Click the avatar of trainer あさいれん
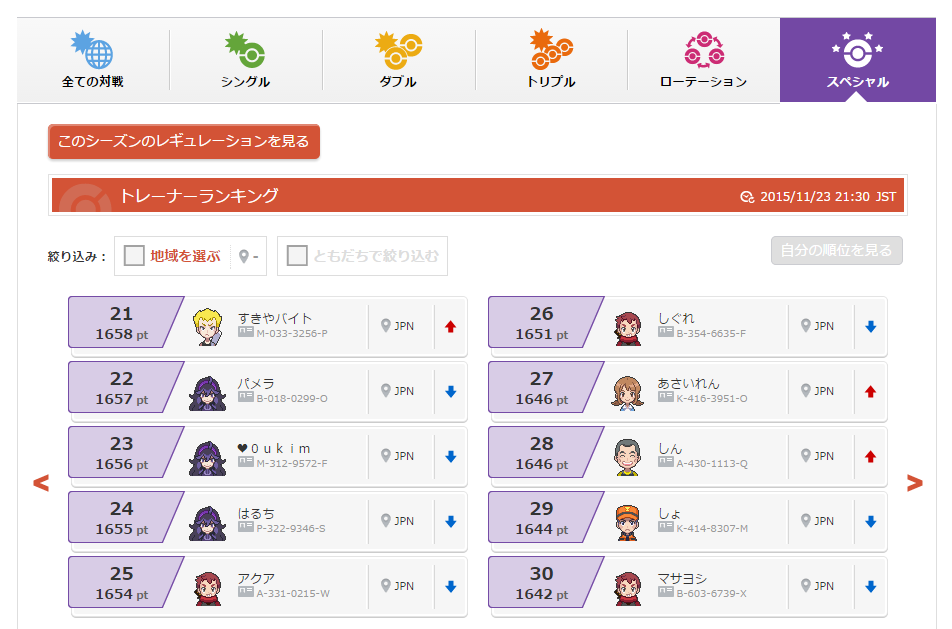The height and width of the screenshot is (629, 952). (628, 392)
